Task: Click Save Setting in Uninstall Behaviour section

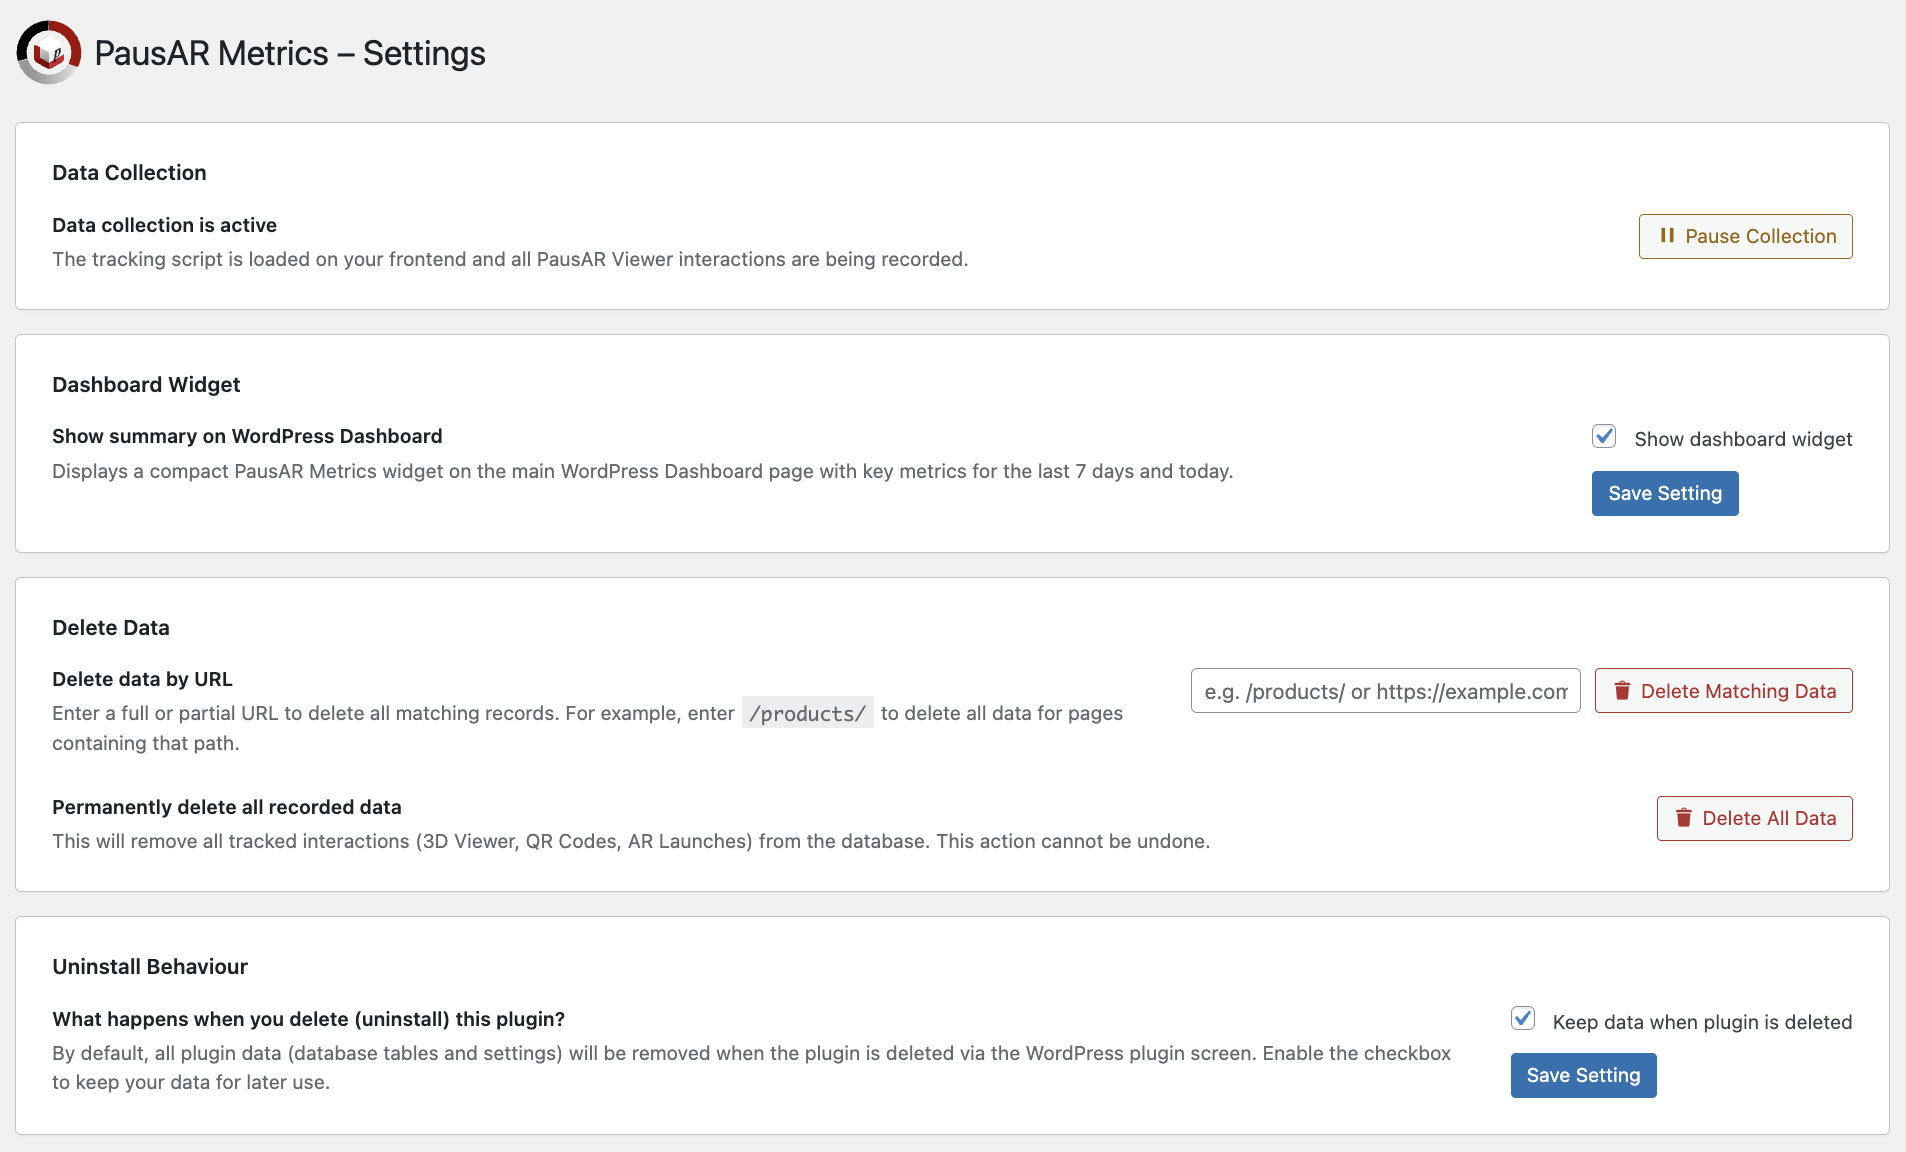Action: [1583, 1075]
